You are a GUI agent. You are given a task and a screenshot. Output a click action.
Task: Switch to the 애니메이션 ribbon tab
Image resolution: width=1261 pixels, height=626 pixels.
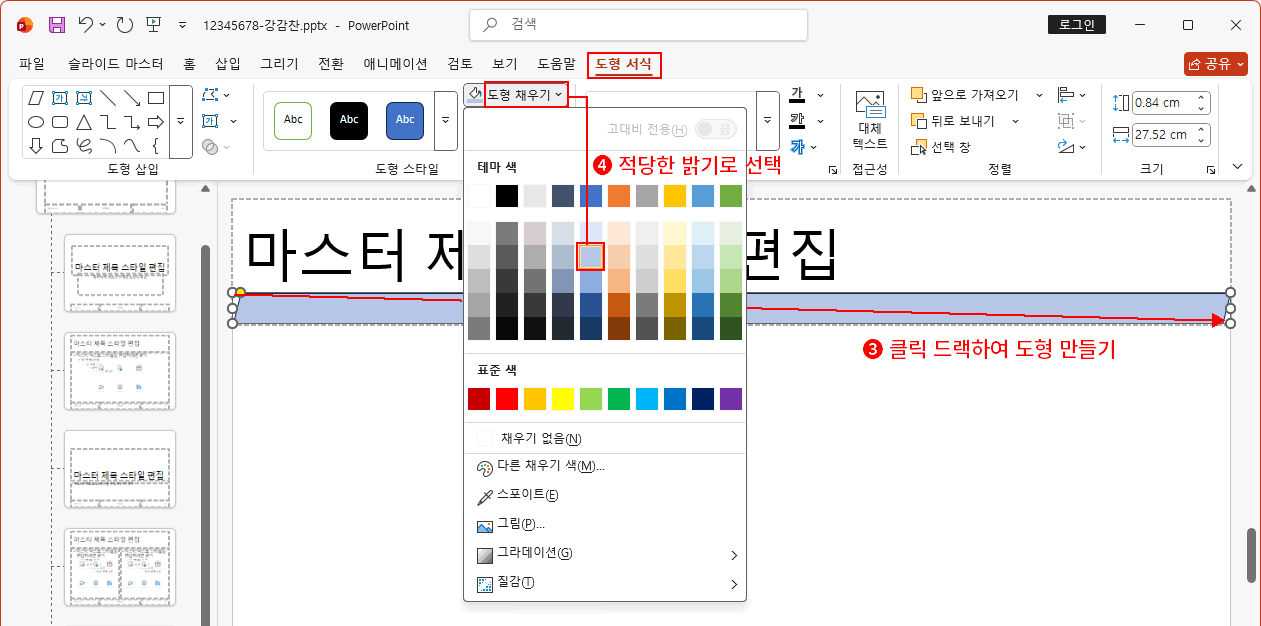coord(391,63)
